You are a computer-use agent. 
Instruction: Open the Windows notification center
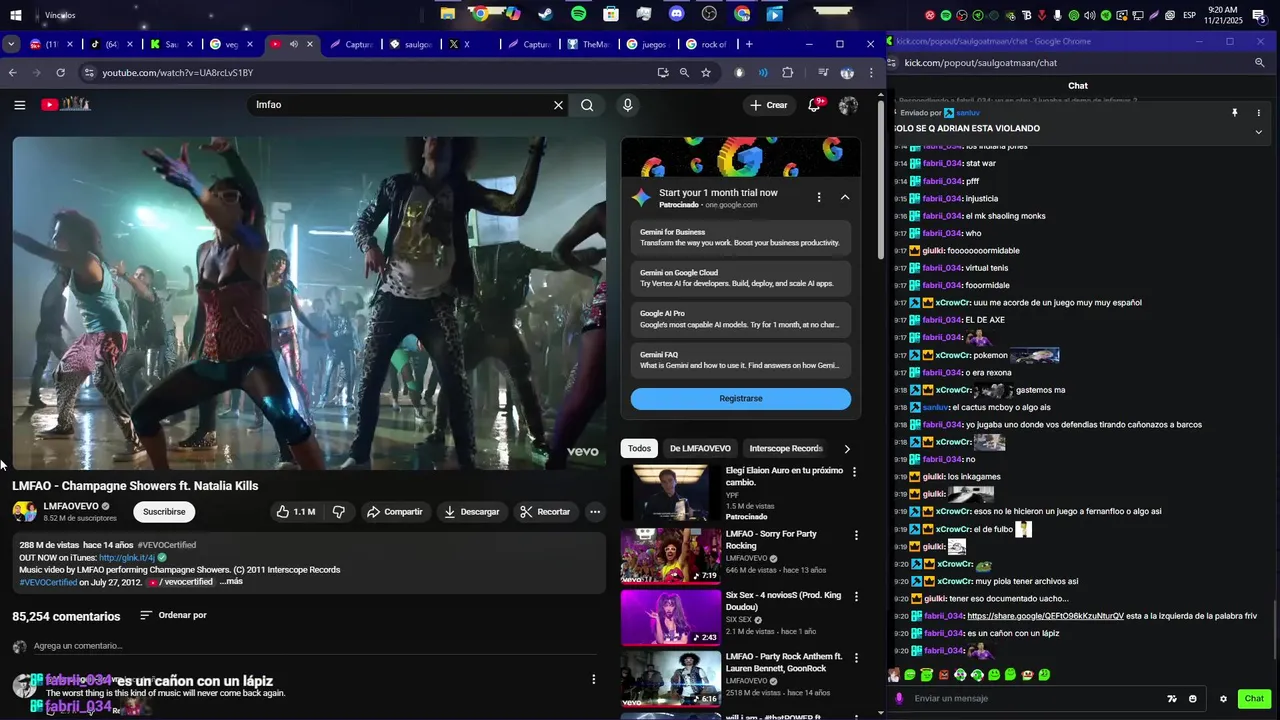pos(1262,15)
